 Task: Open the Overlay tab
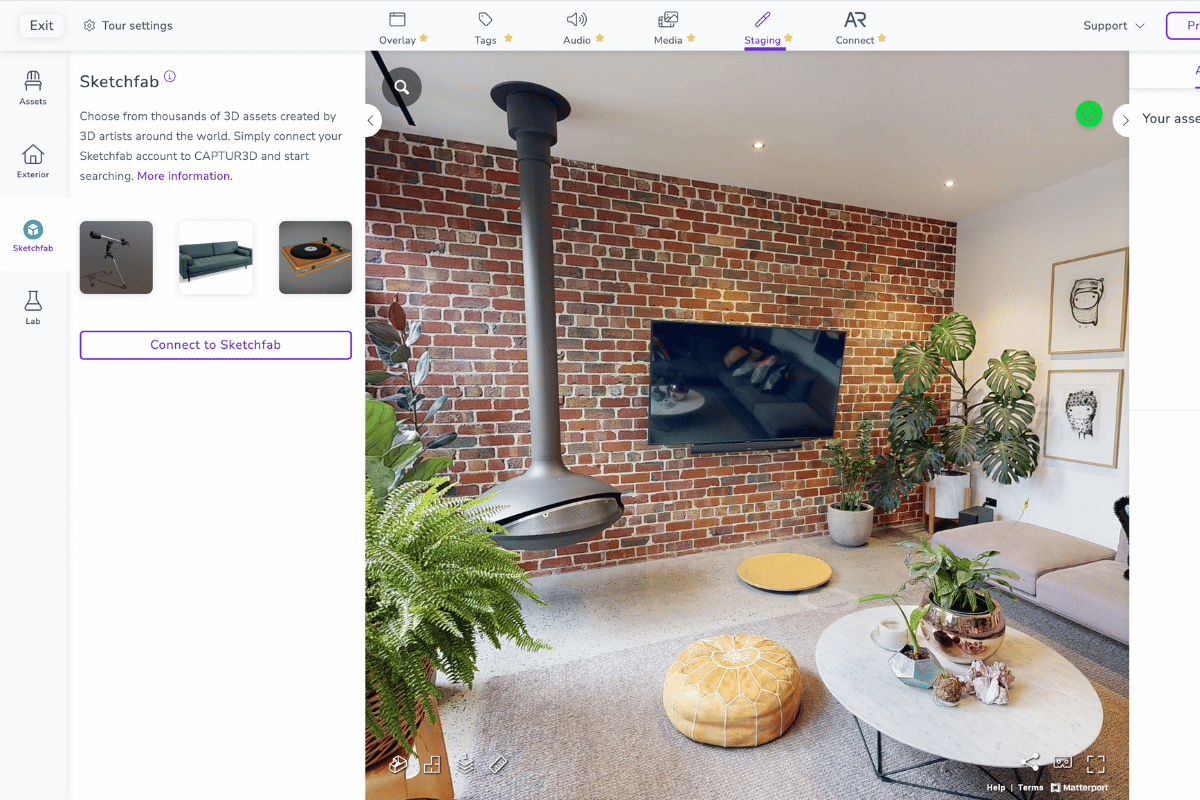pos(403,27)
